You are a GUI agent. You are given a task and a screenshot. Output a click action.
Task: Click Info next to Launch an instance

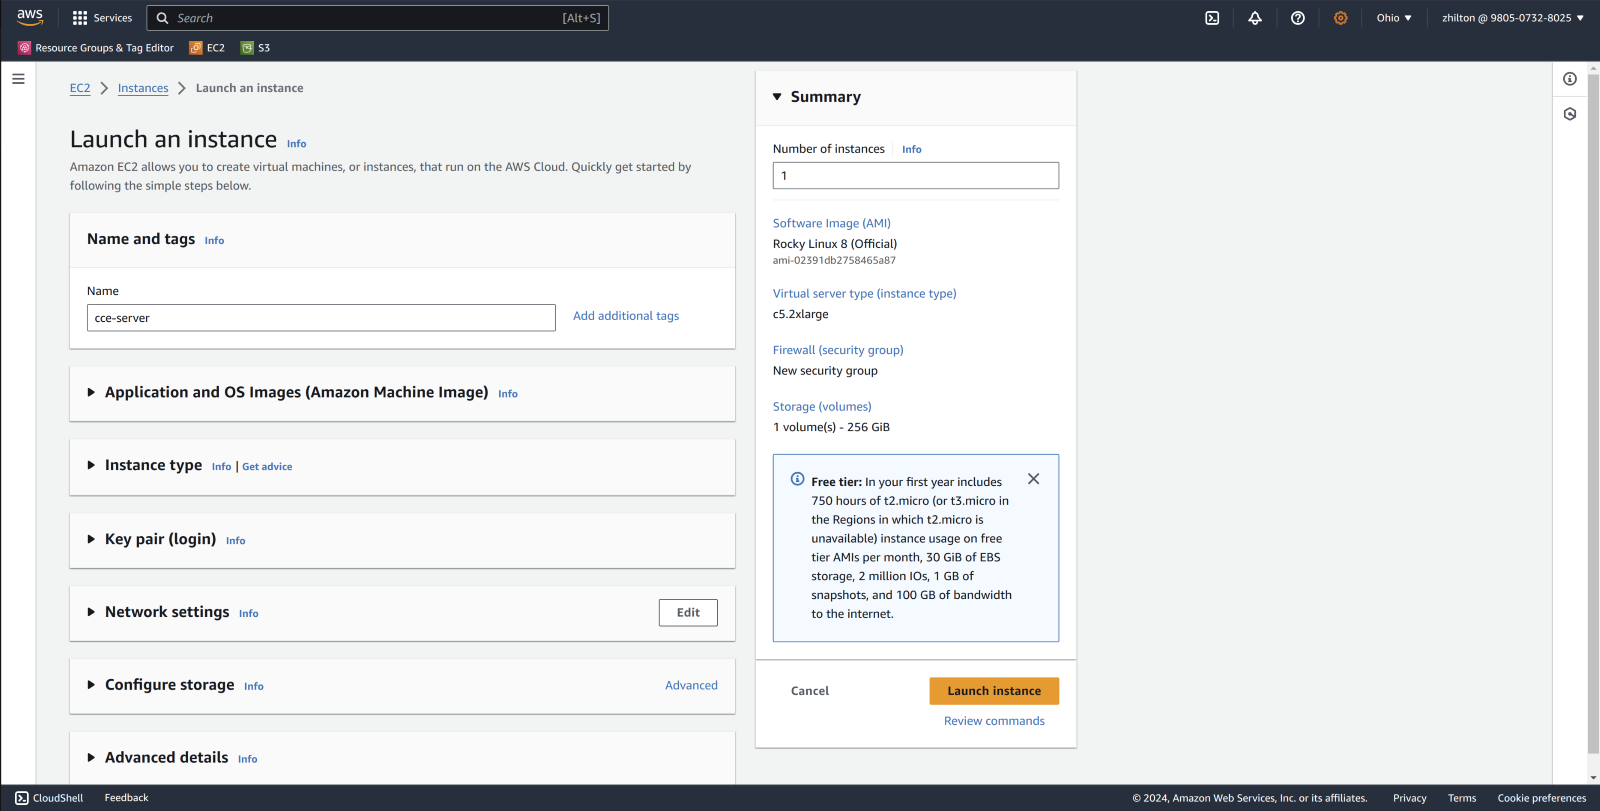pos(297,144)
